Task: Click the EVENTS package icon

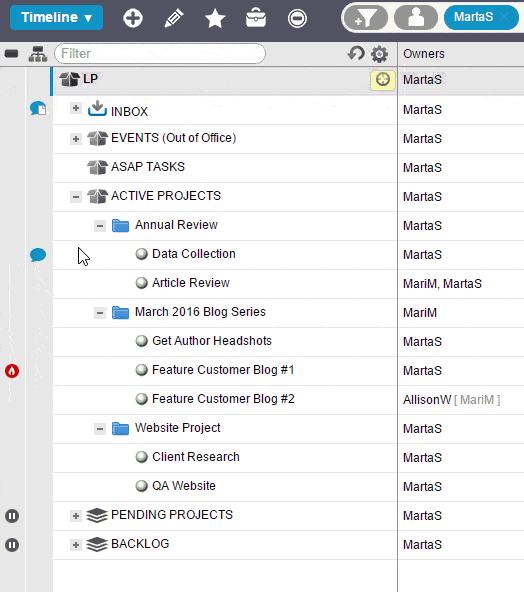Action: pos(97,138)
